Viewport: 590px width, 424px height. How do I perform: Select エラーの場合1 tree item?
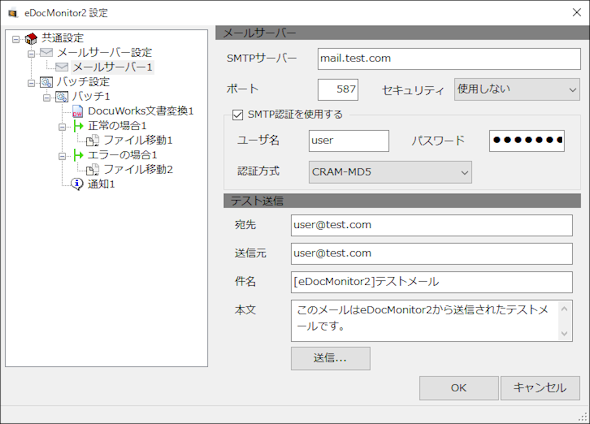click(122, 155)
